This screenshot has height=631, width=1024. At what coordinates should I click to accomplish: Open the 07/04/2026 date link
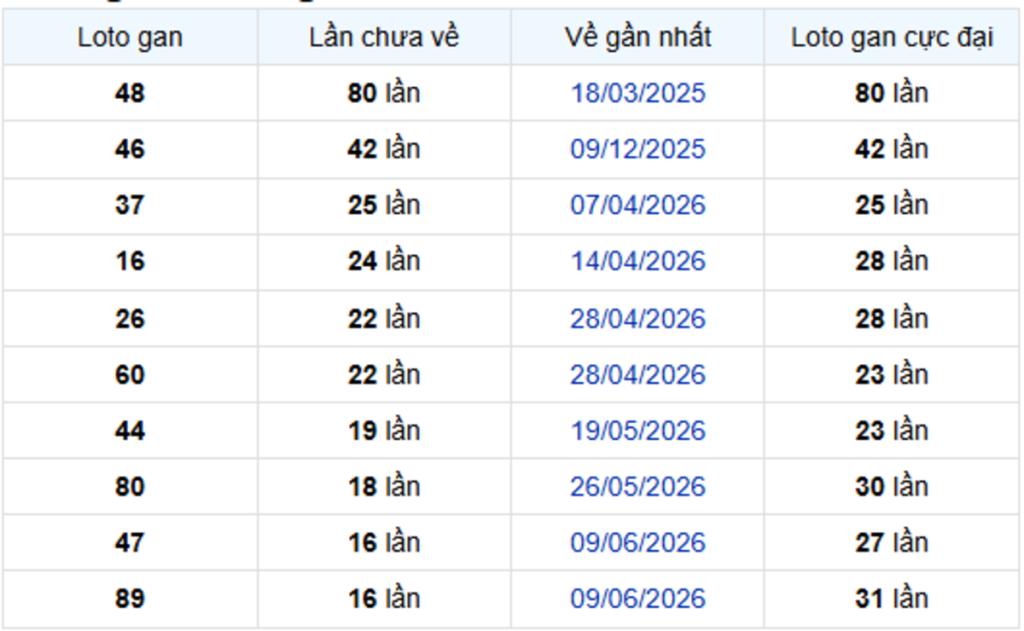coord(637,205)
